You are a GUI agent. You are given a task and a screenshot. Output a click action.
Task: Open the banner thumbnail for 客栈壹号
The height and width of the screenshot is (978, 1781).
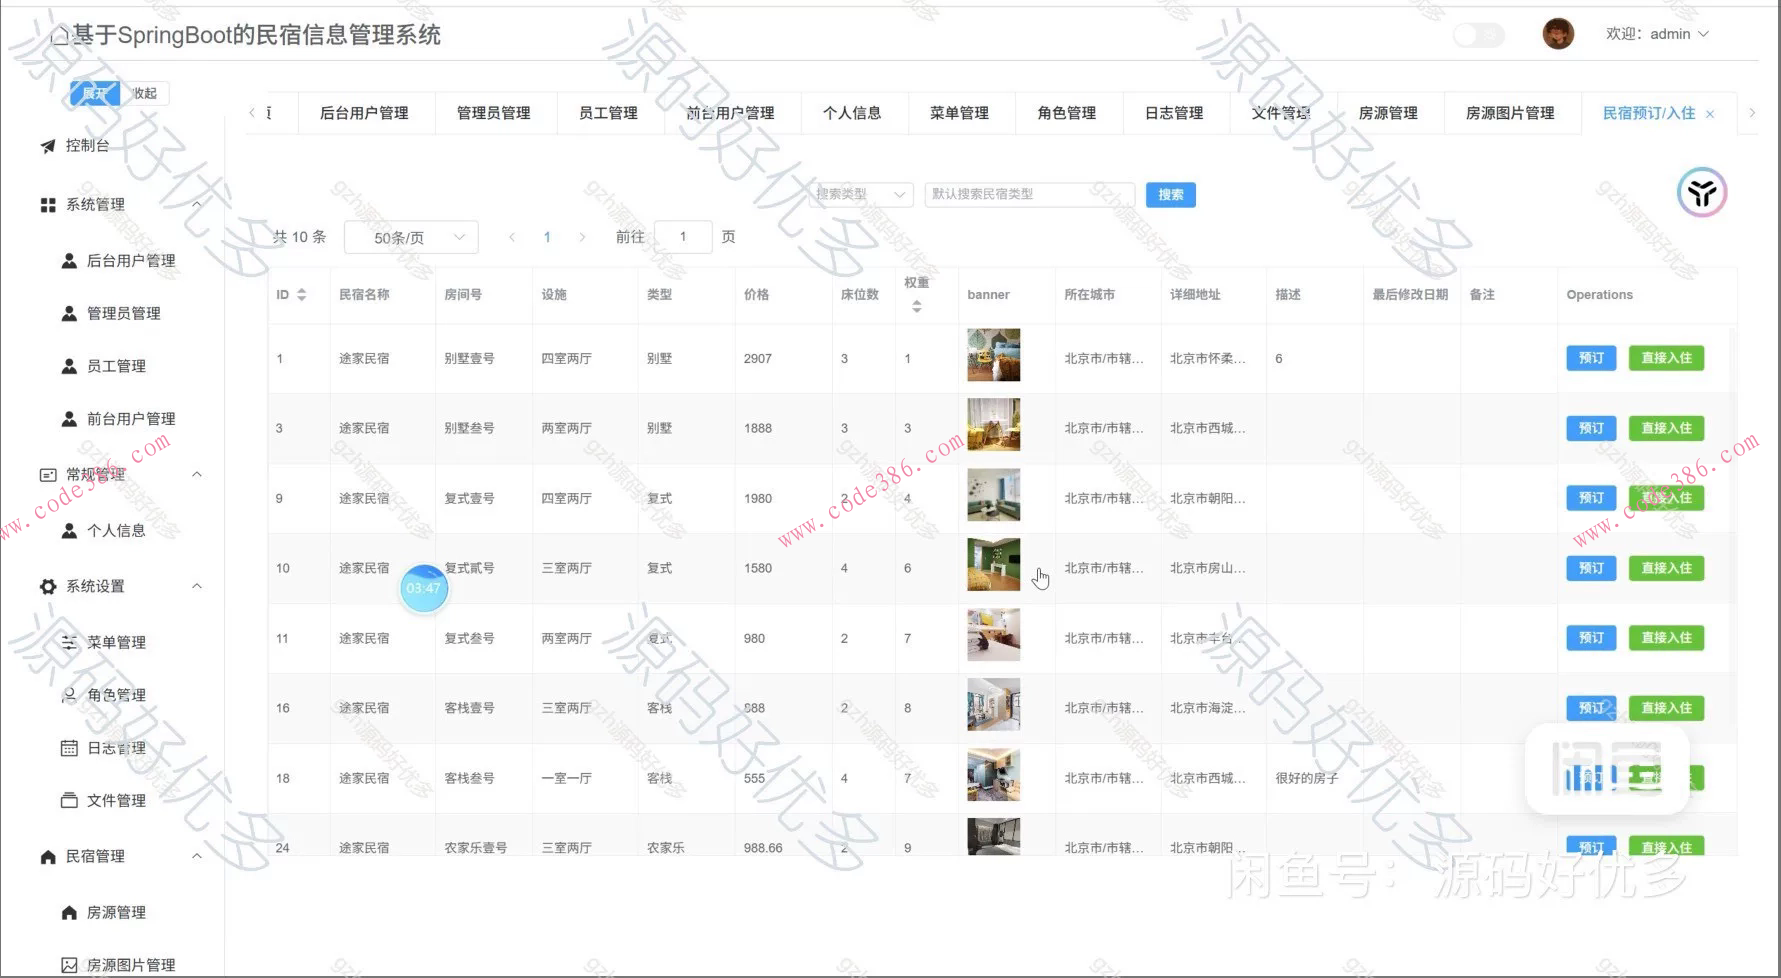click(994, 705)
